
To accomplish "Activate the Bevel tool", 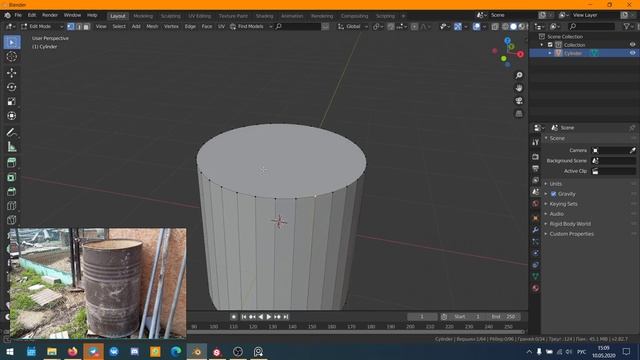I will pyautogui.click(x=11, y=191).
